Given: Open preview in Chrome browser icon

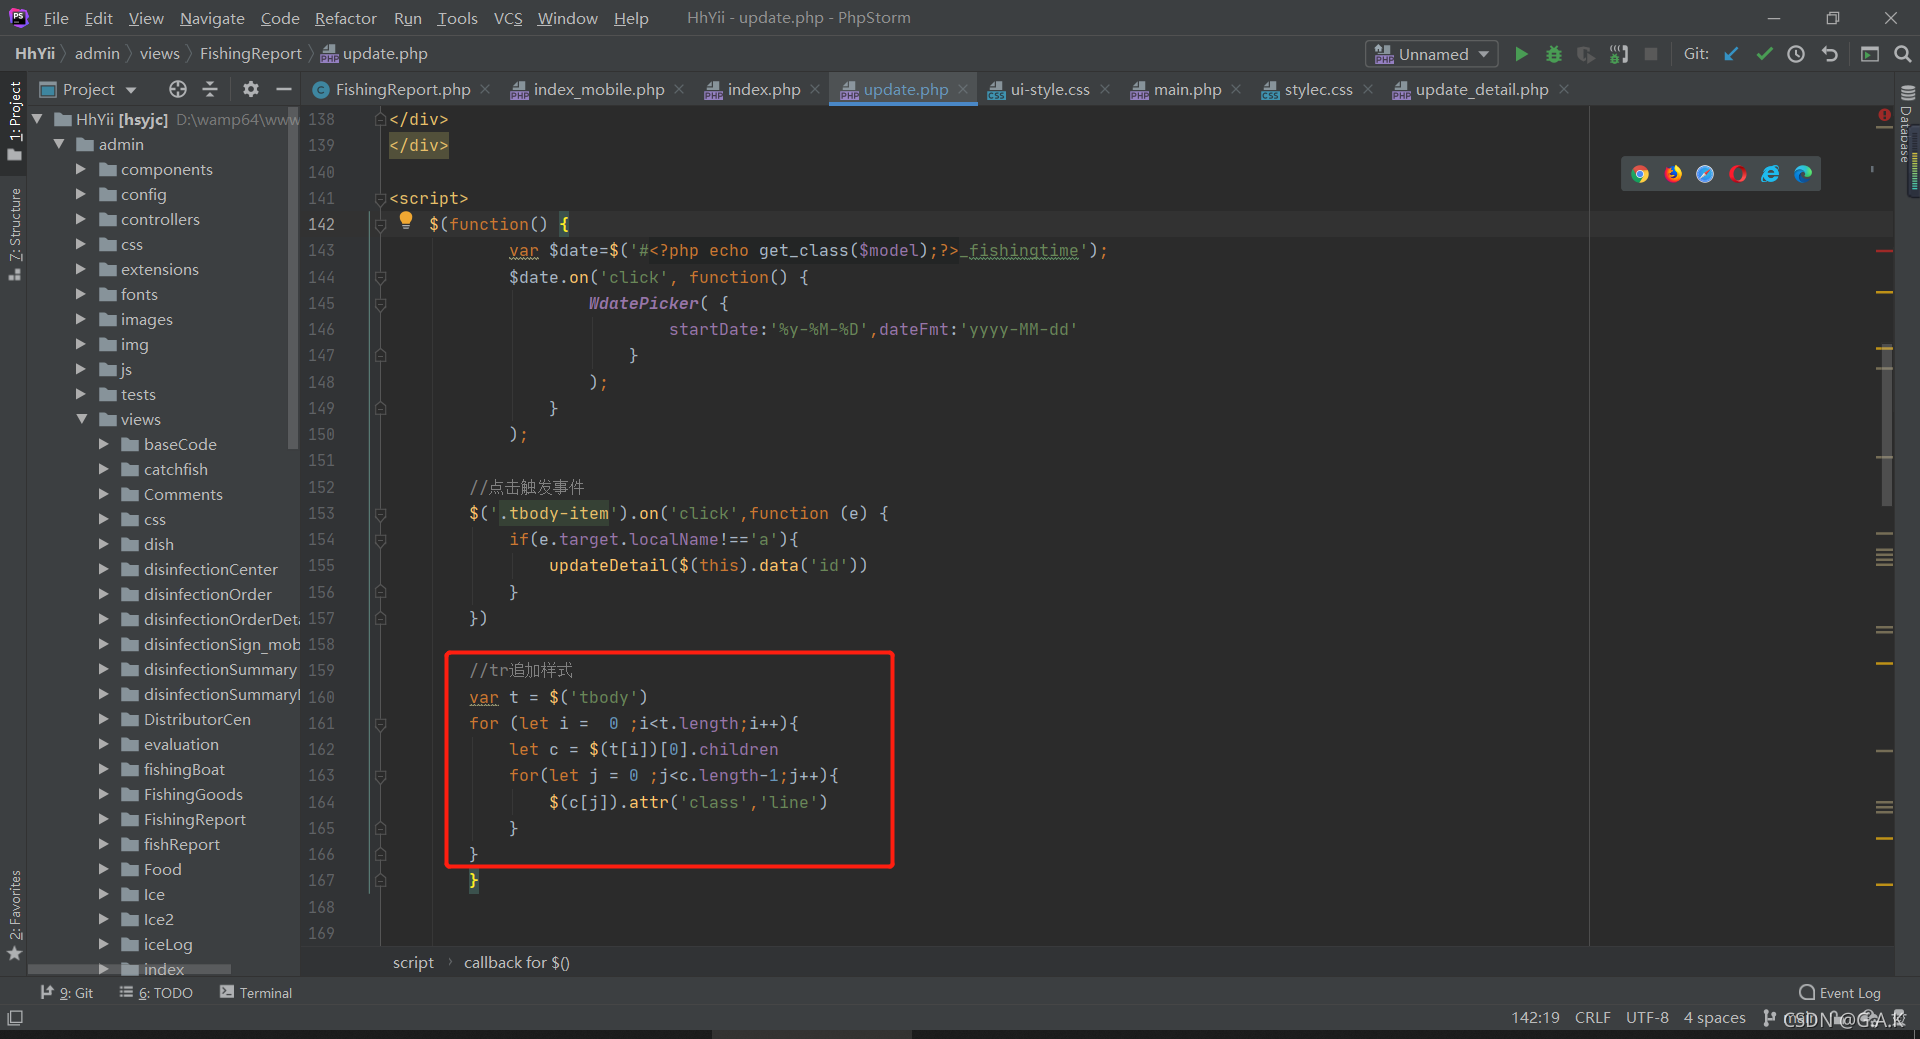Looking at the screenshot, I should point(1640,174).
